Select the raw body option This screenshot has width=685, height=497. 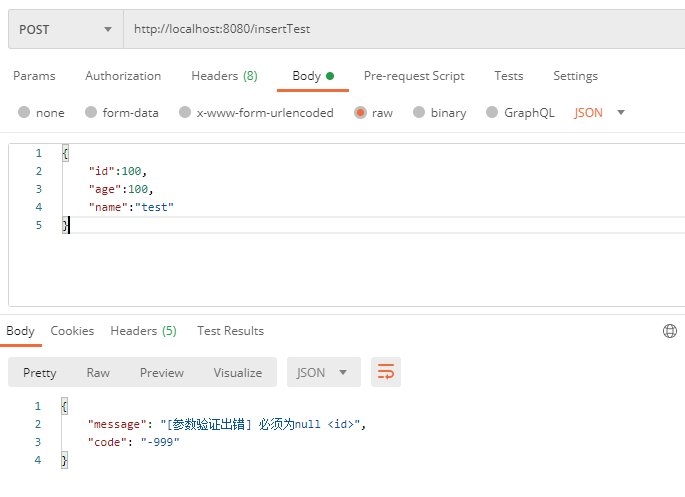click(360, 113)
